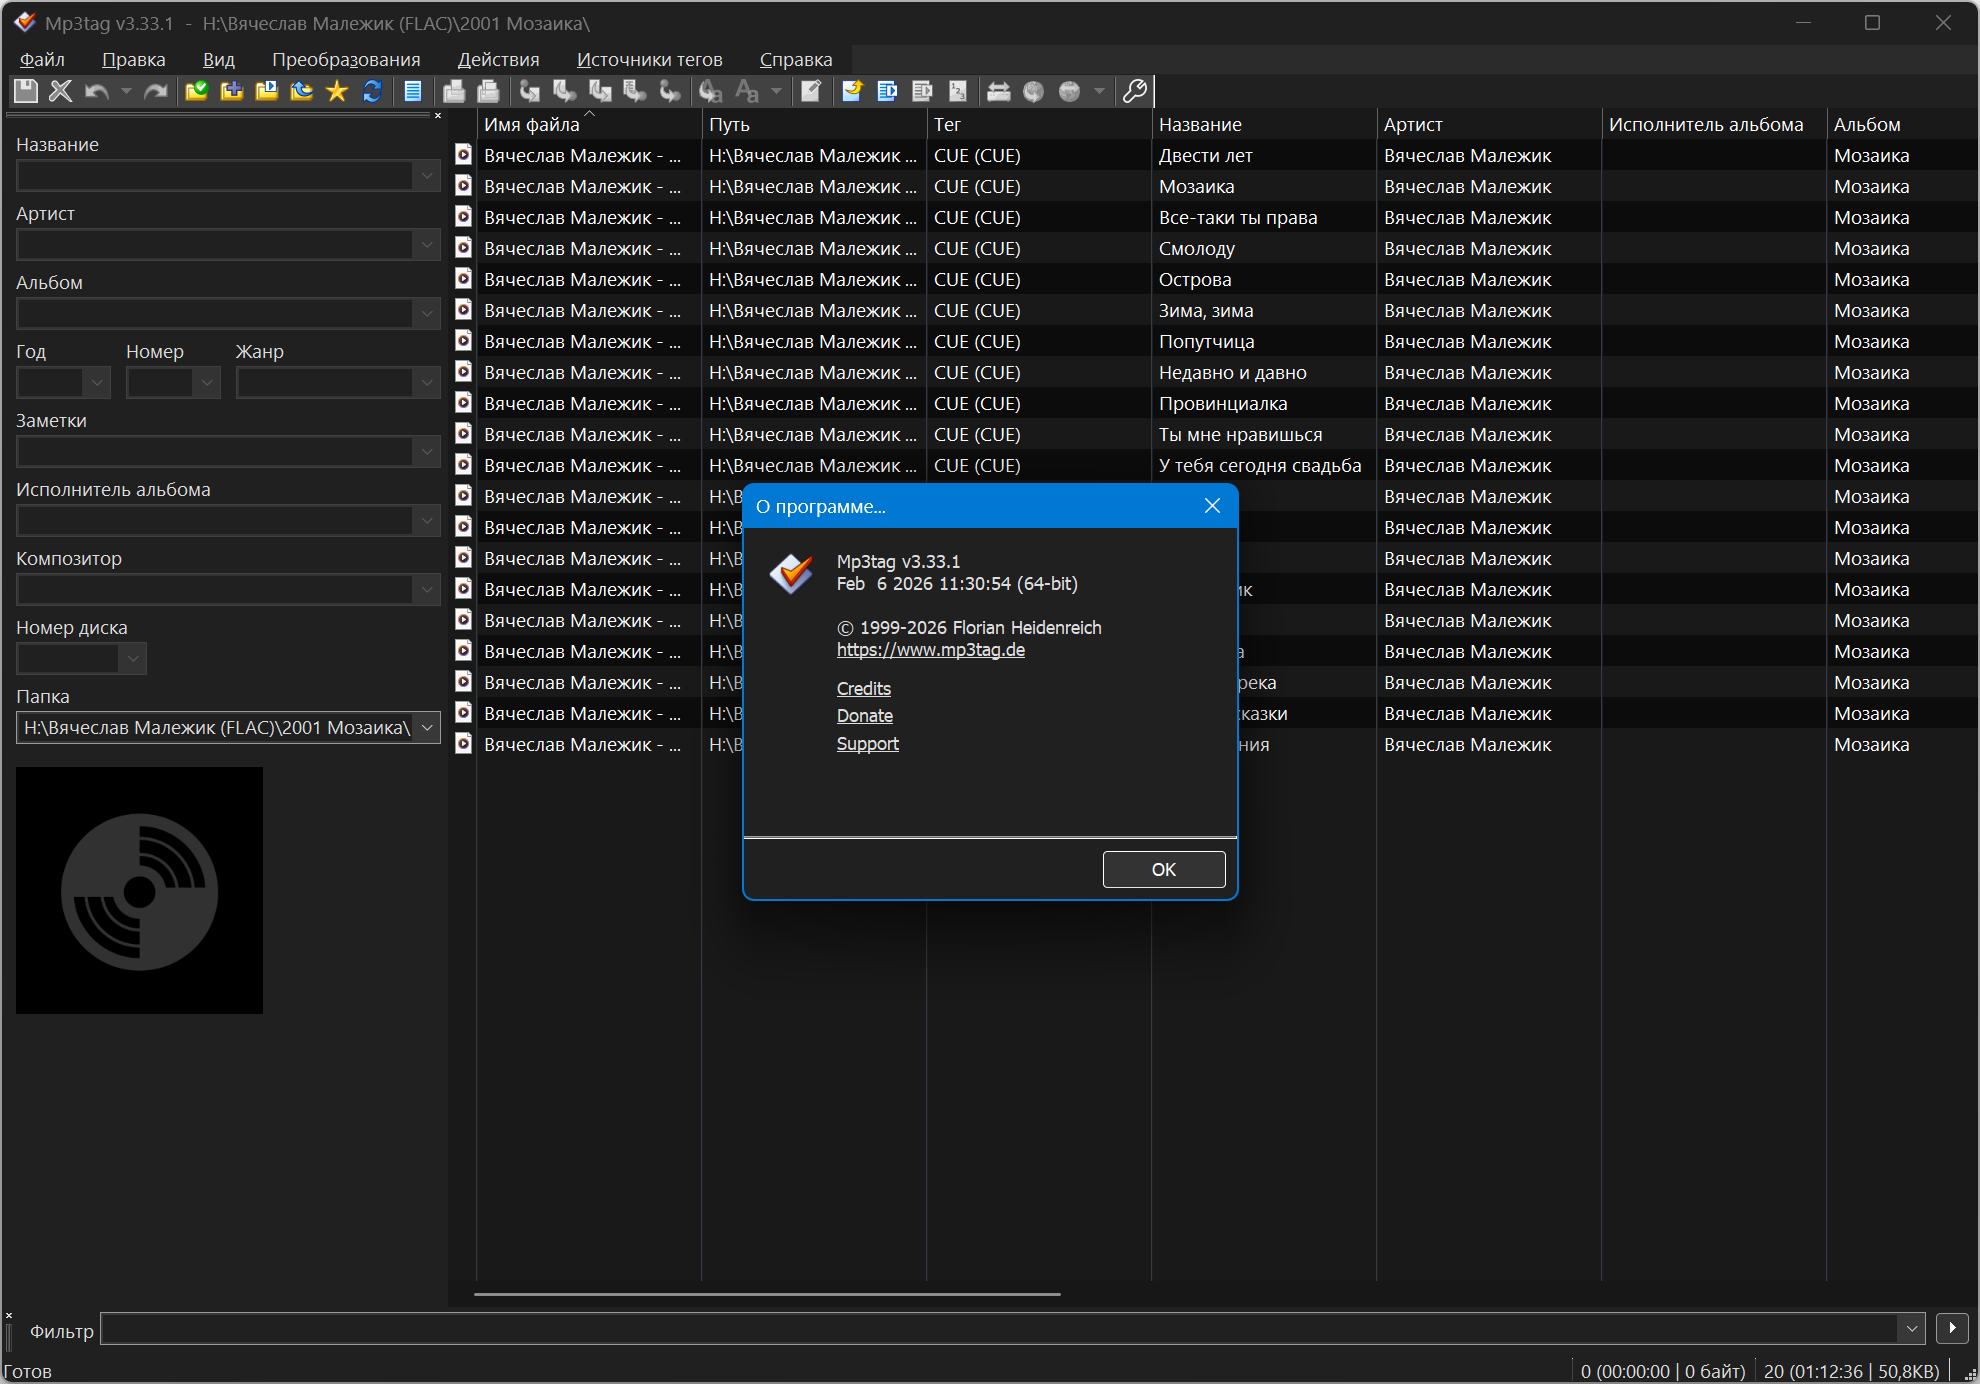Open the Жанр genre dropdown
This screenshot has width=1980, height=1384.
[427, 383]
